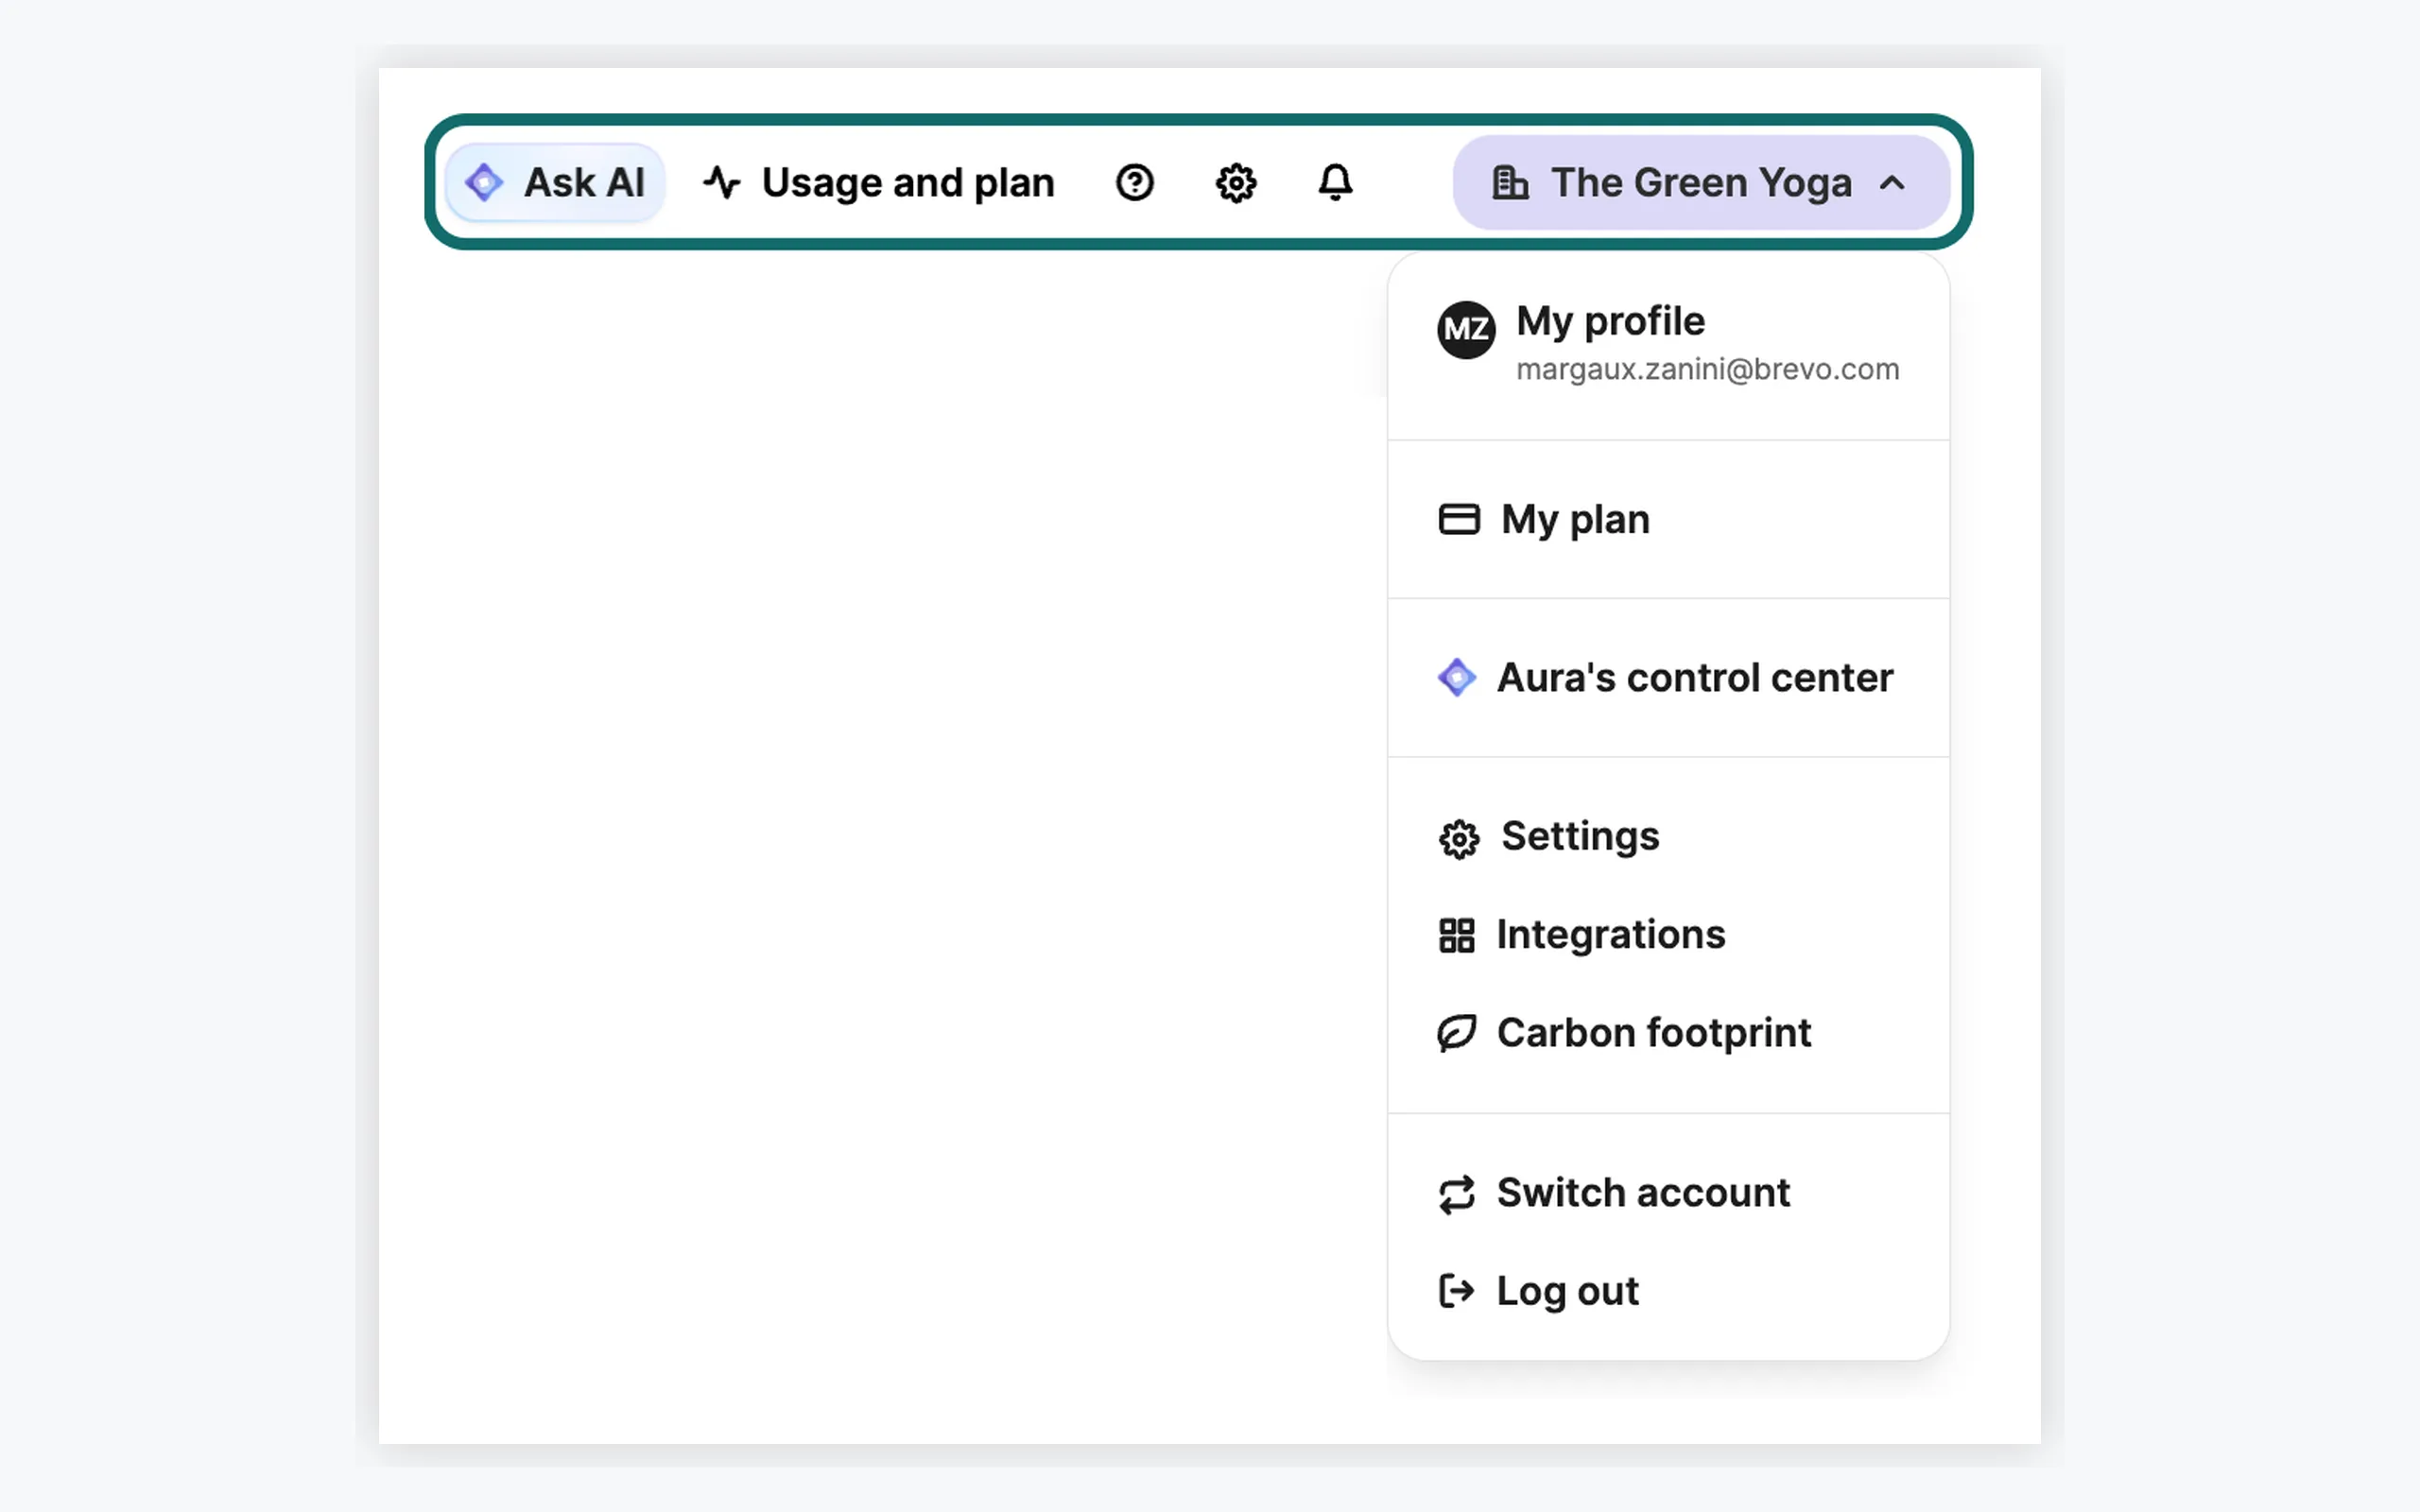Image resolution: width=2420 pixels, height=1512 pixels.
Task: Click the leaf icon beside Carbon footprint
Action: (1457, 1033)
